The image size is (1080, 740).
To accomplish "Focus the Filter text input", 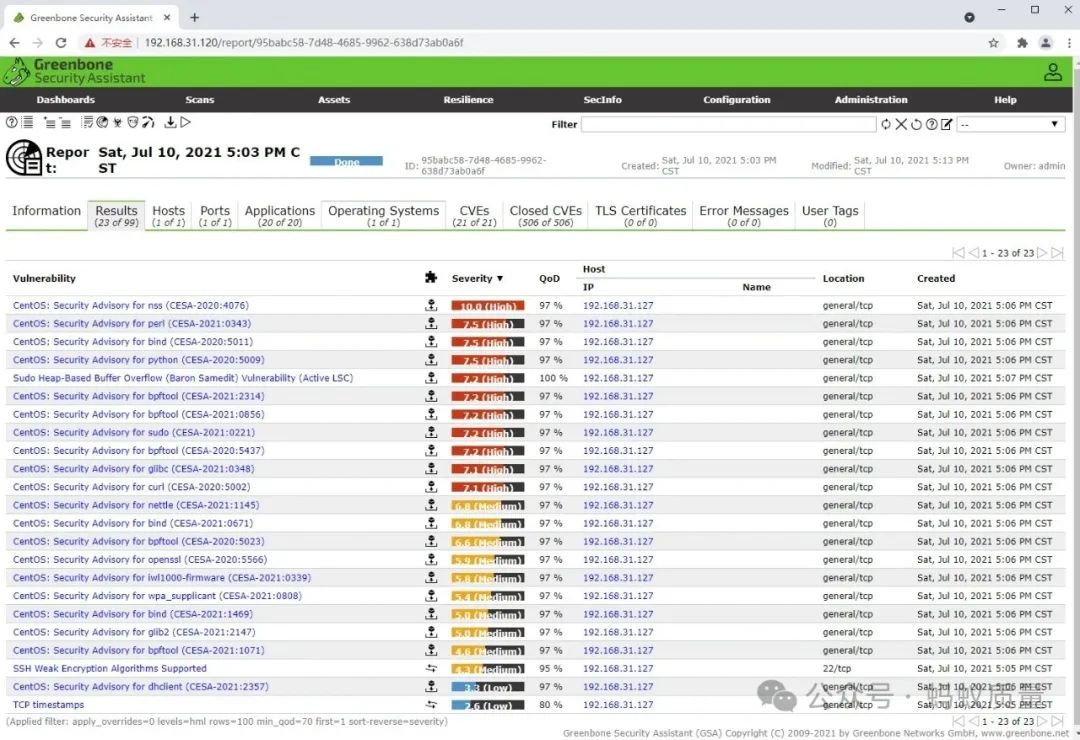I will coord(729,124).
